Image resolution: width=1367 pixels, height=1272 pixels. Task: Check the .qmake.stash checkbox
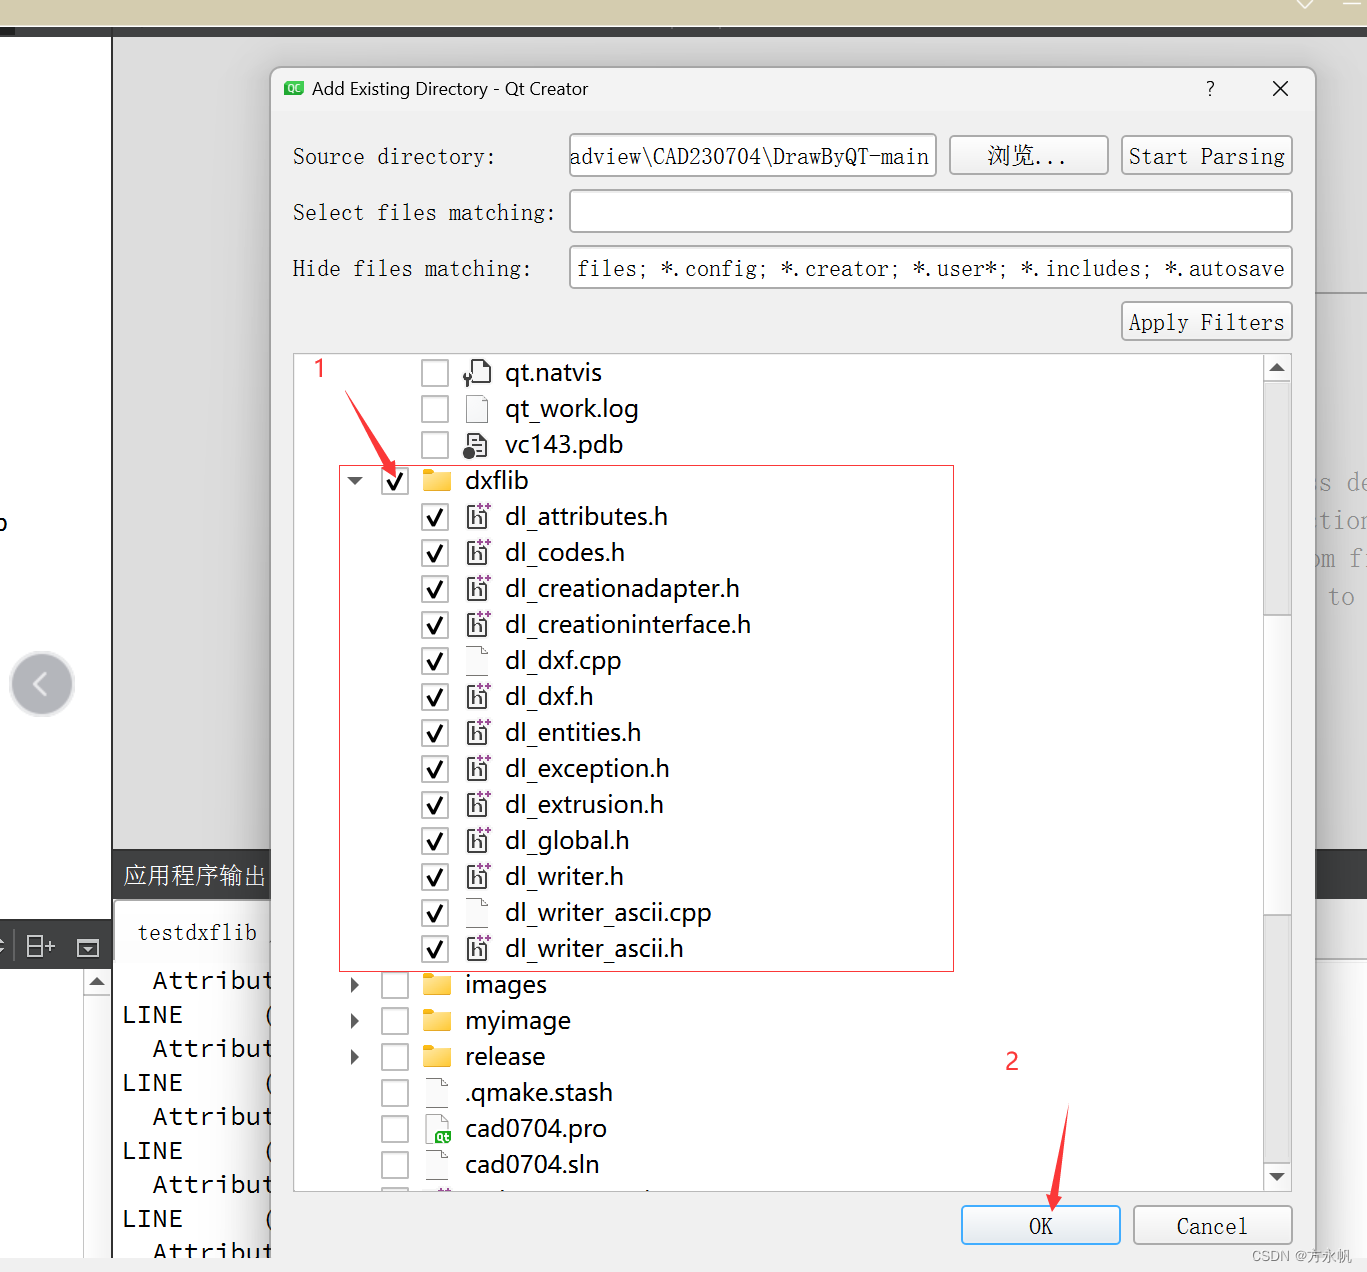[x=395, y=1093]
